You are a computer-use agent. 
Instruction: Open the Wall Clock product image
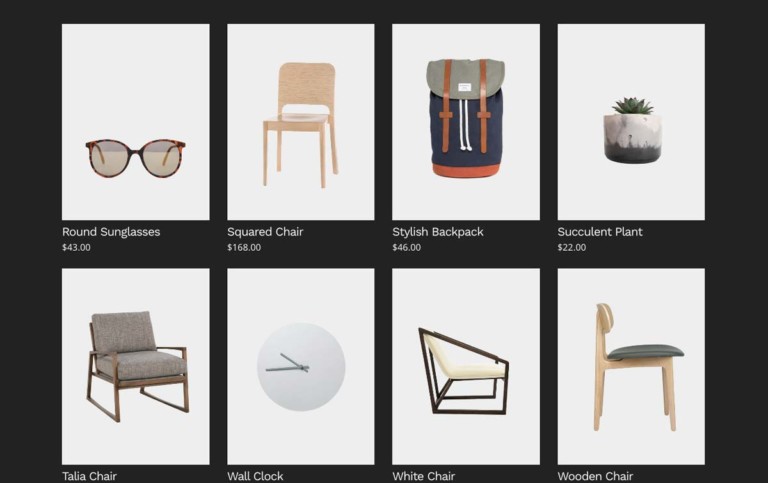301,366
